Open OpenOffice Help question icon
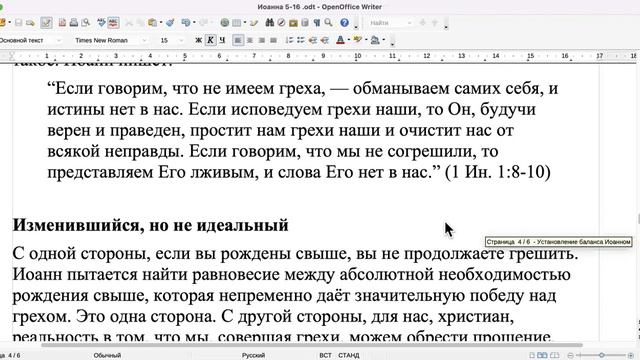Viewport: 640px width, 360px height. 344,23
